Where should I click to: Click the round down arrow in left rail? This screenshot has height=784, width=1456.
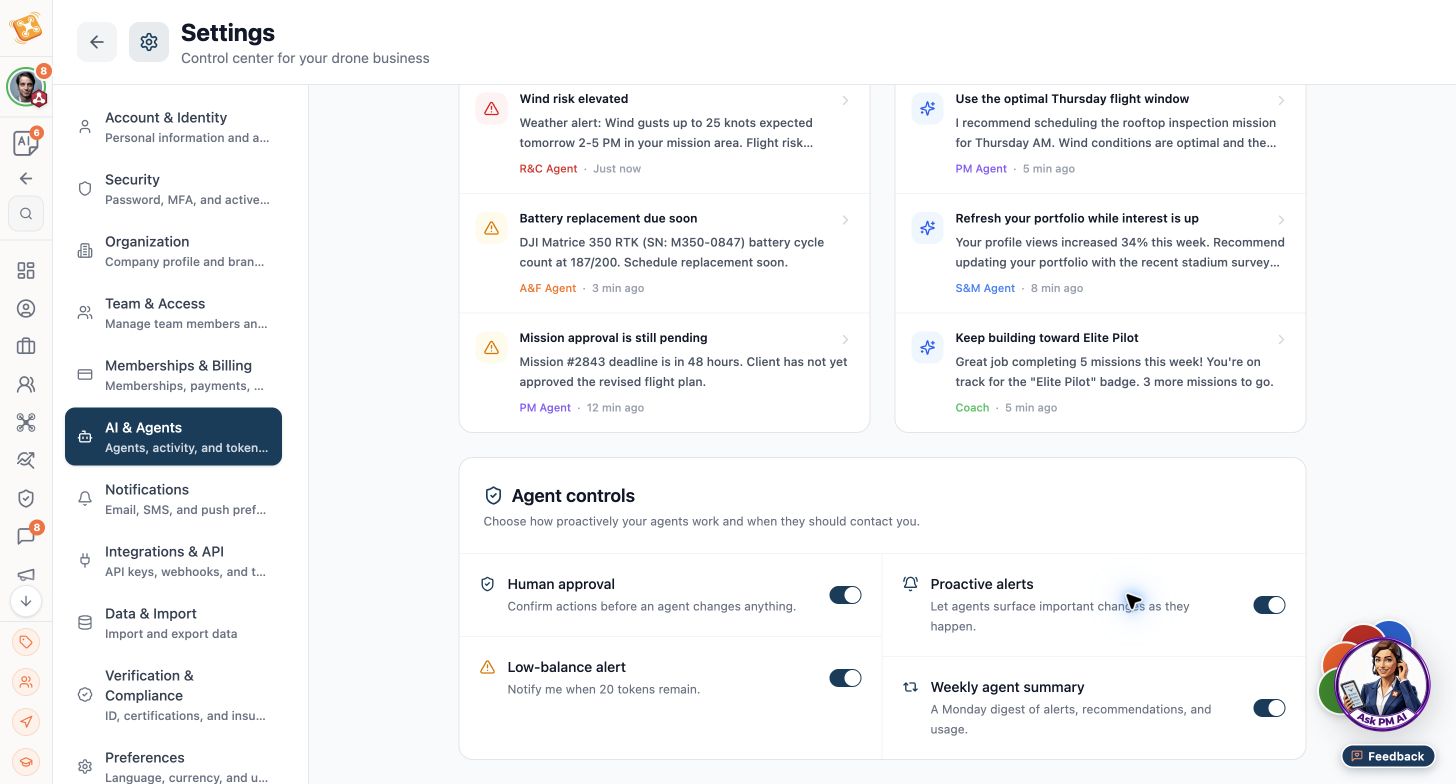[x=26, y=602]
